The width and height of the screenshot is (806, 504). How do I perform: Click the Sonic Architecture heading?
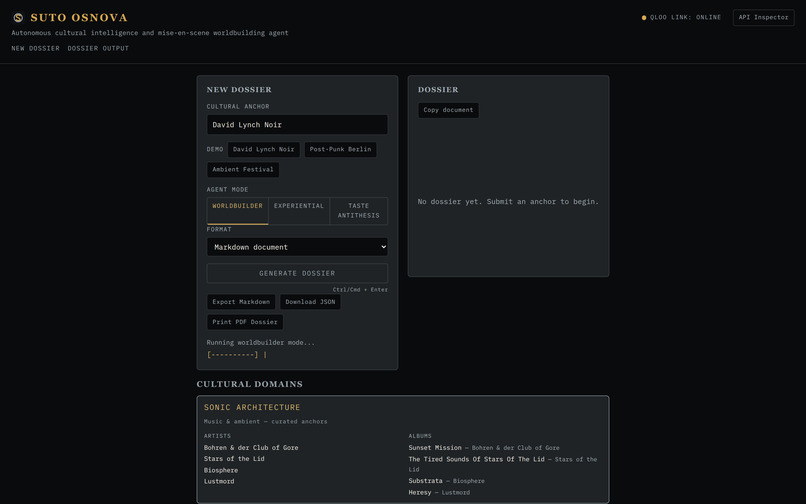pos(252,407)
